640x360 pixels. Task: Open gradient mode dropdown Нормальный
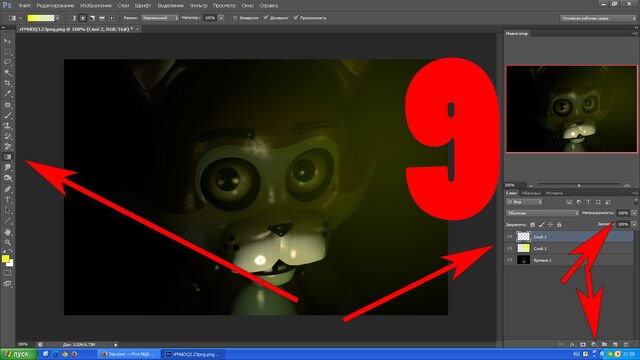click(160, 18)
